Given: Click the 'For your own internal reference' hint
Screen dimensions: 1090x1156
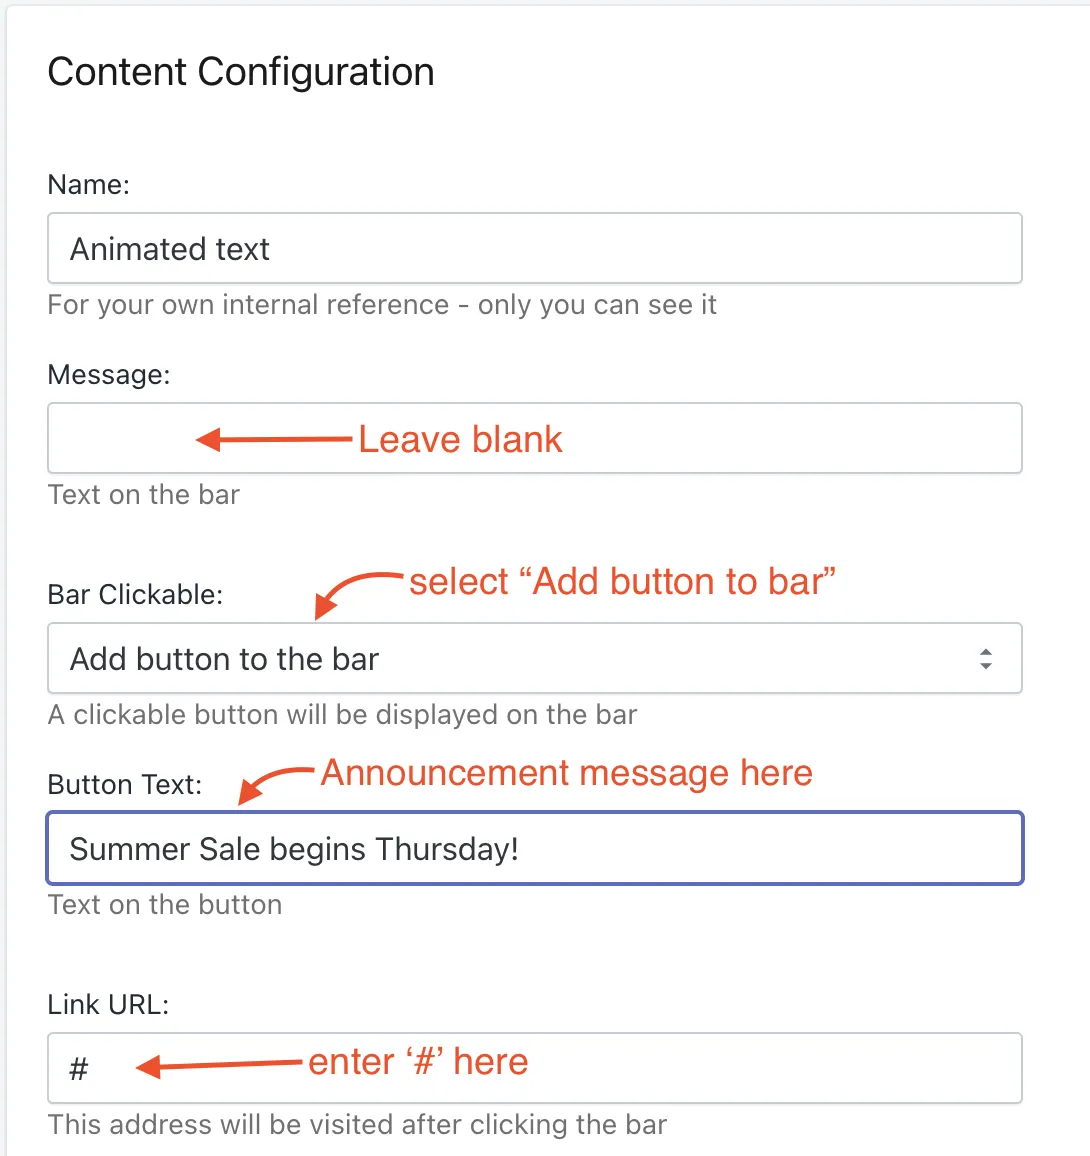Looking at the screenshot, I should [x=382, y=305].
